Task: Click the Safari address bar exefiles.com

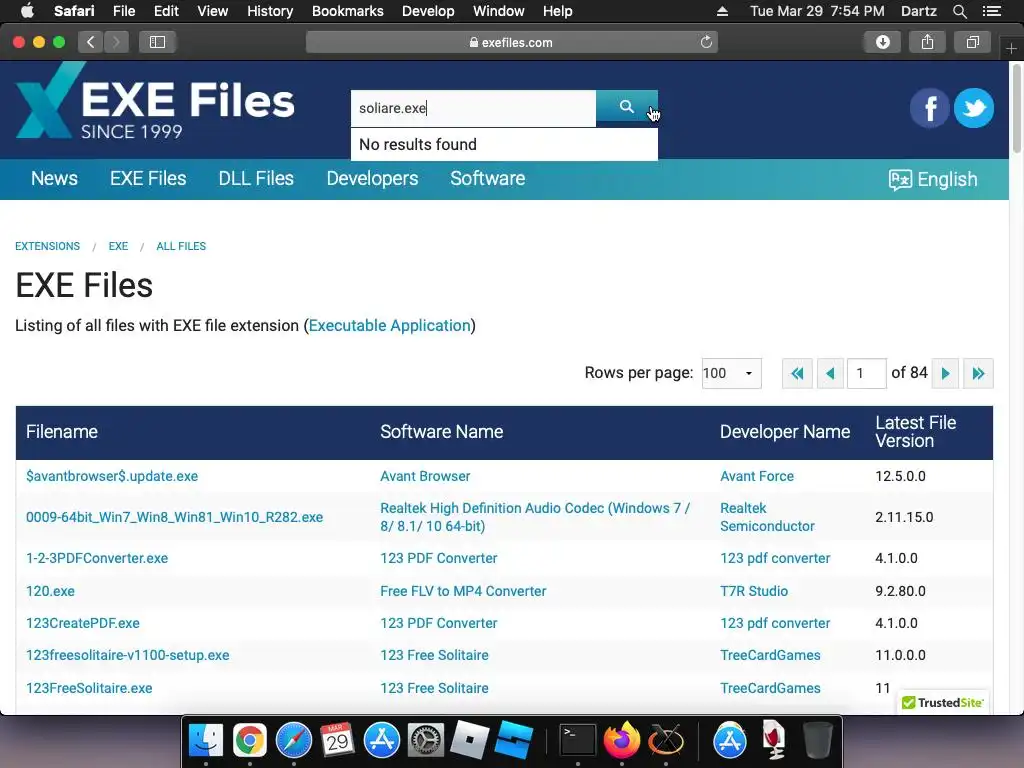Action: pos(511,42)
